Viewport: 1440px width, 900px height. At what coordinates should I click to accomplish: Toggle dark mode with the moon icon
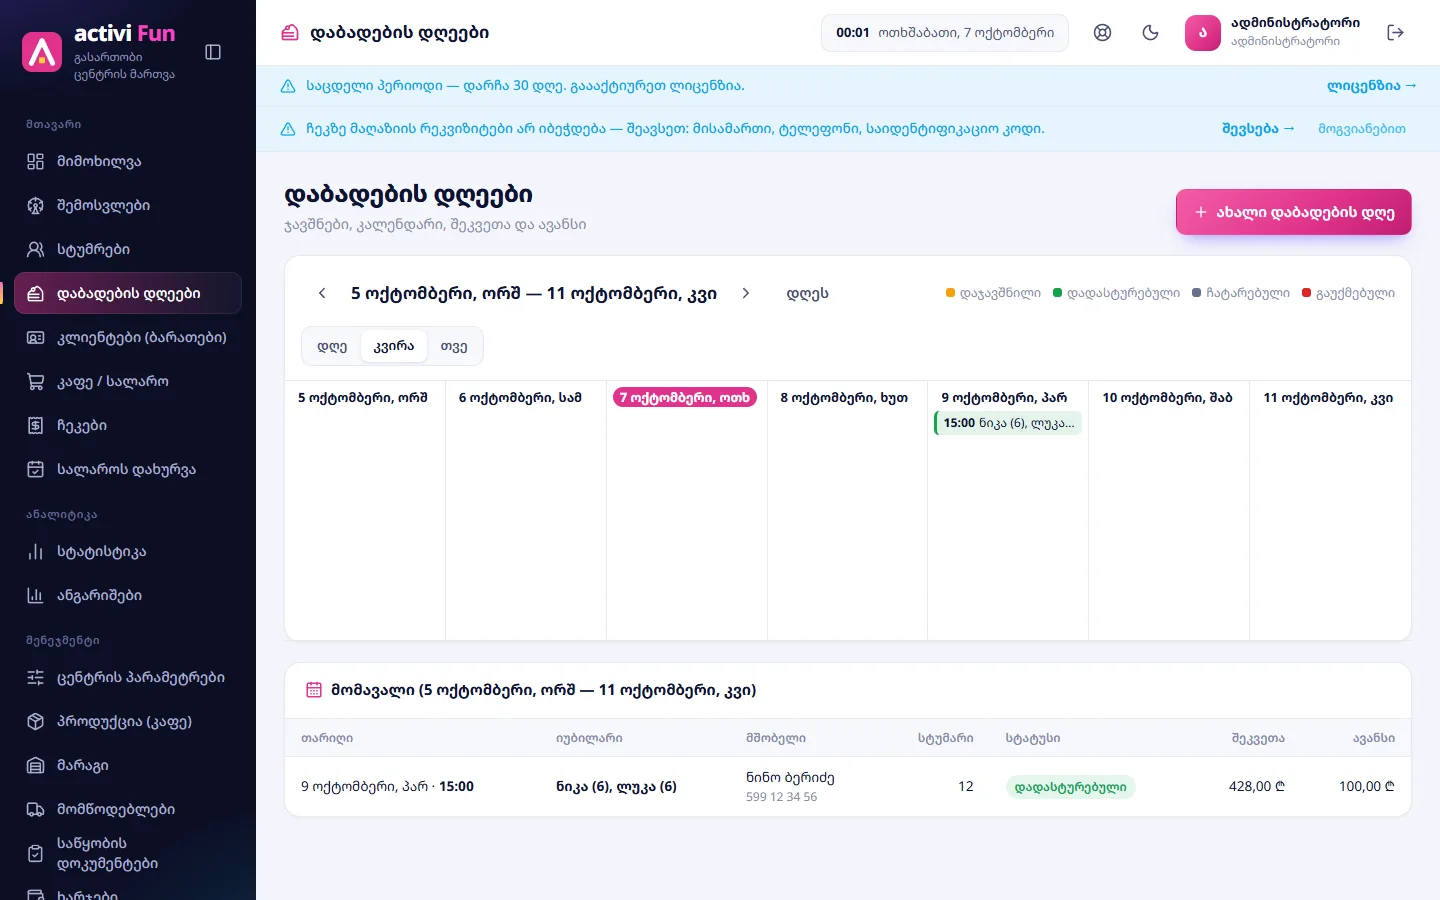[x=1150, y=33]
